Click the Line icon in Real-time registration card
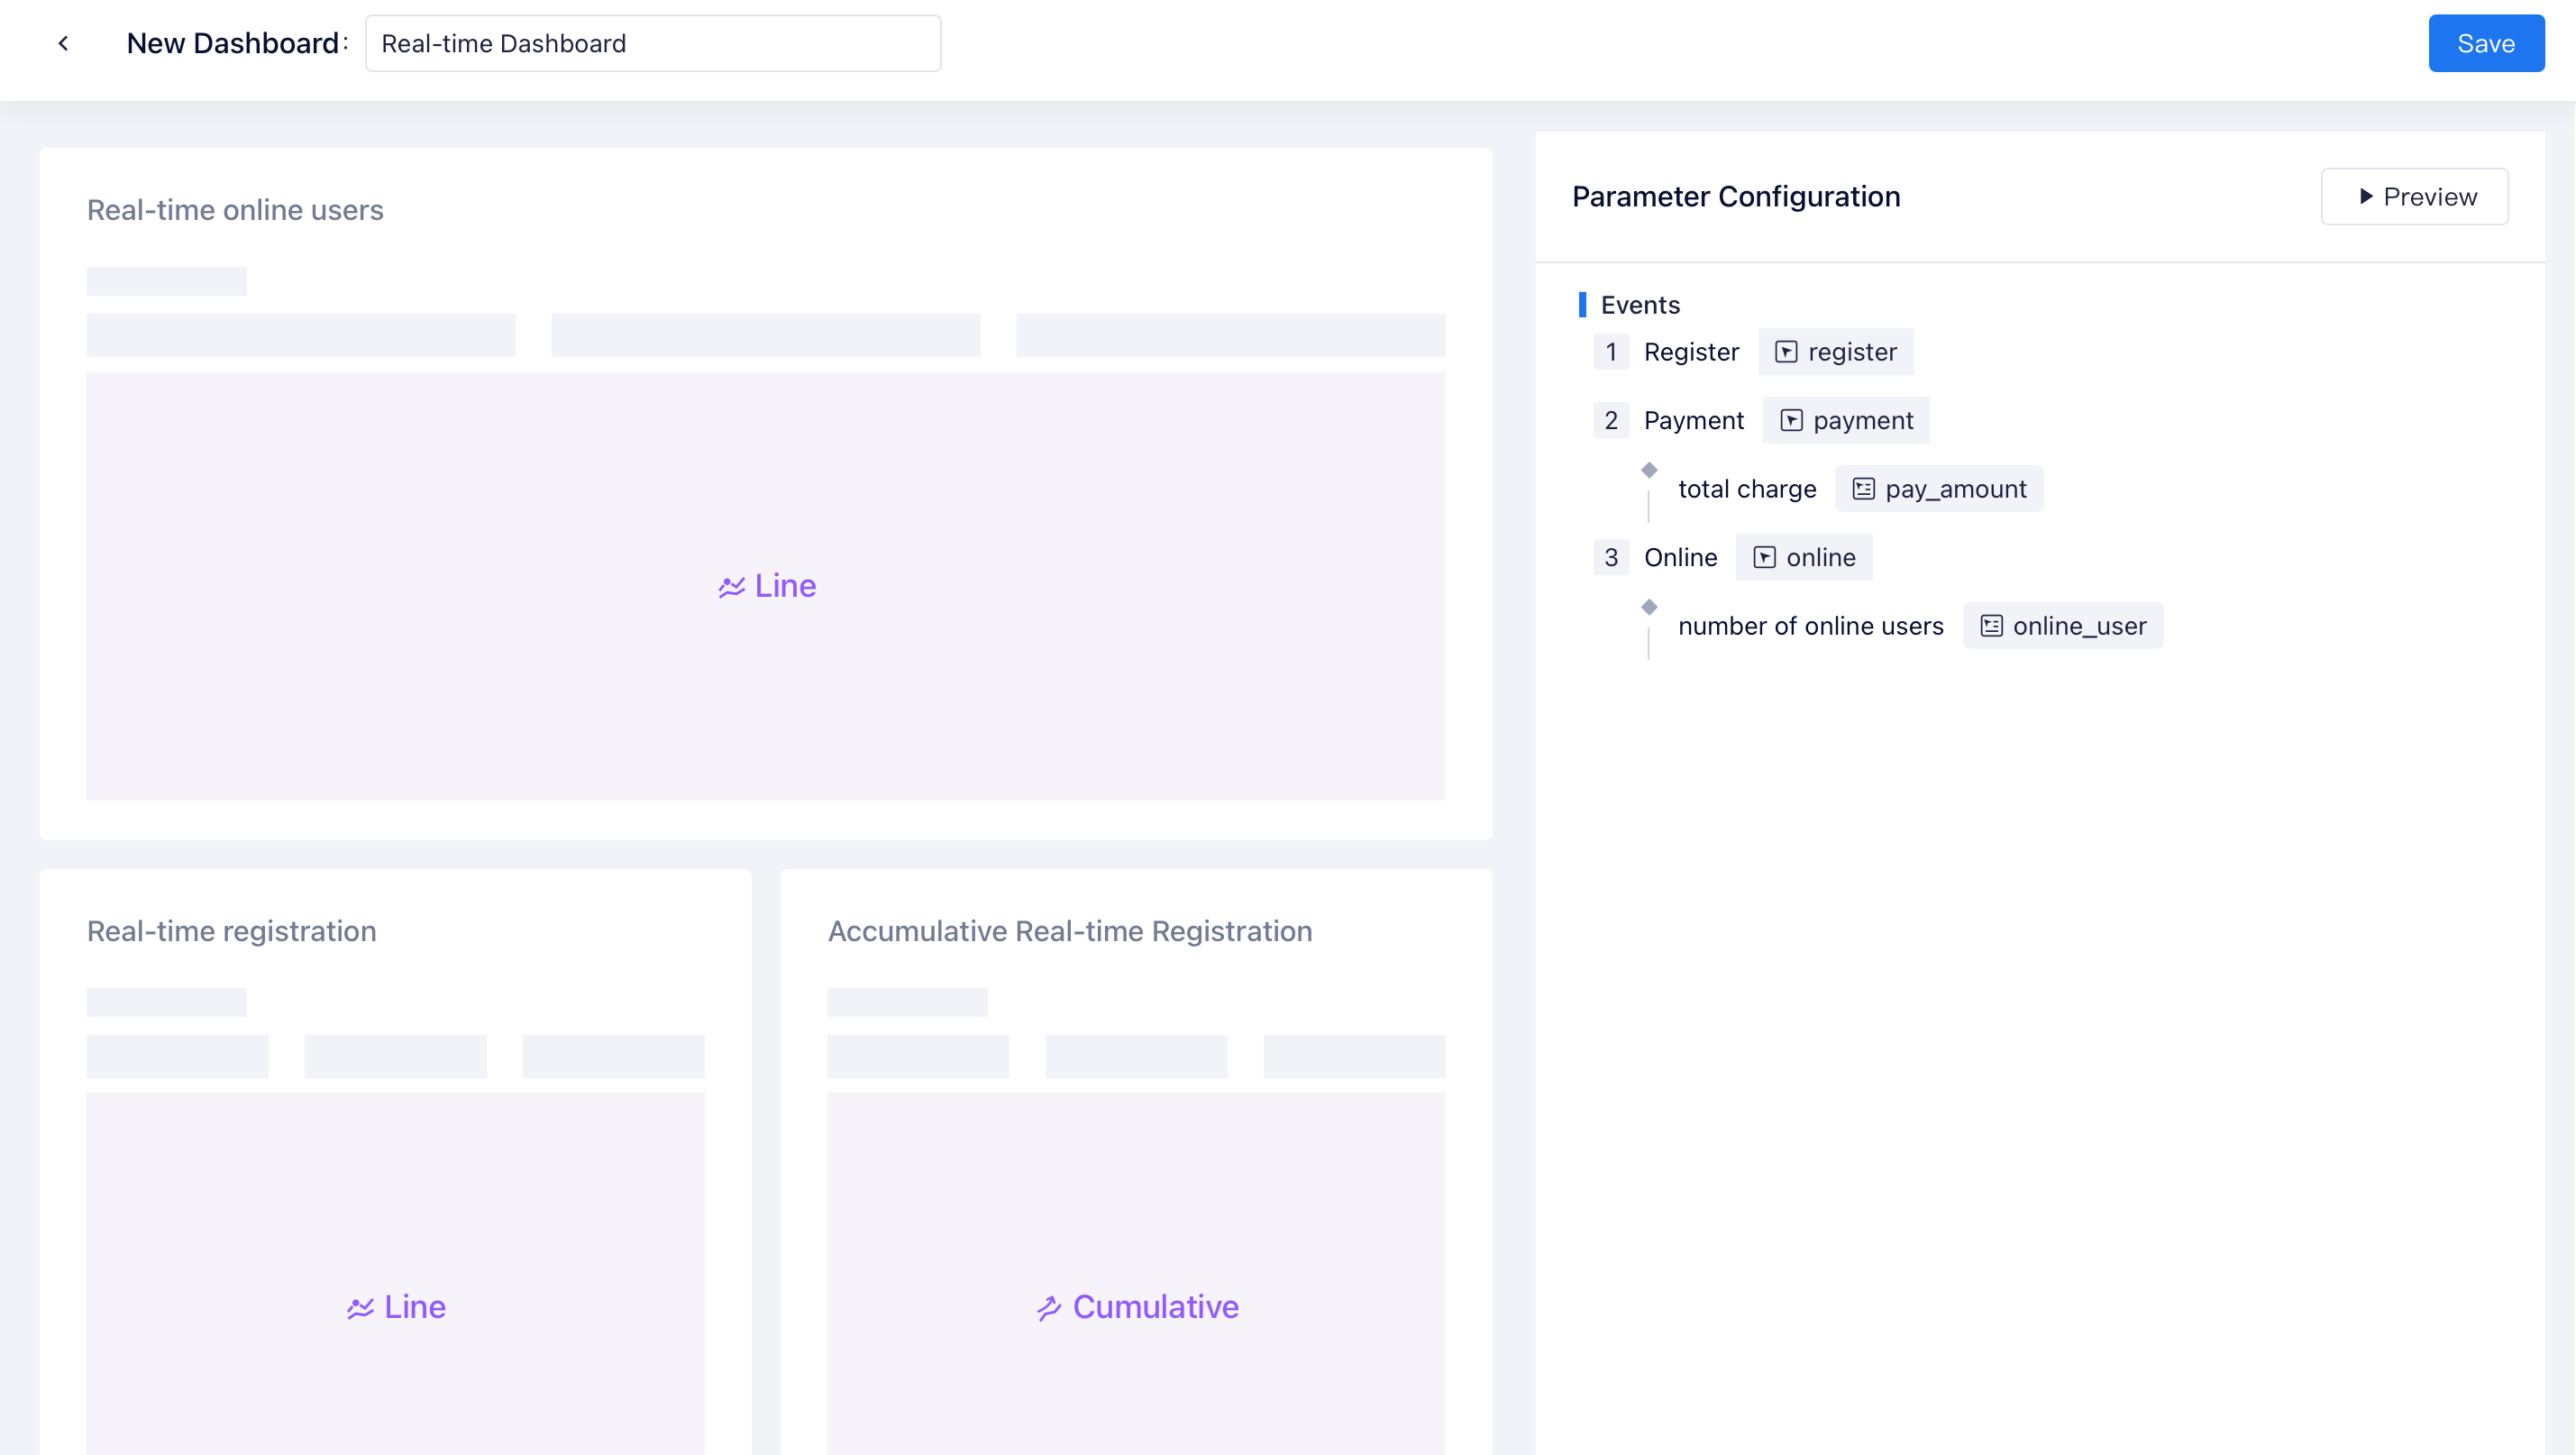Screen dimensions: 2576x1455 pos(360,1308)
